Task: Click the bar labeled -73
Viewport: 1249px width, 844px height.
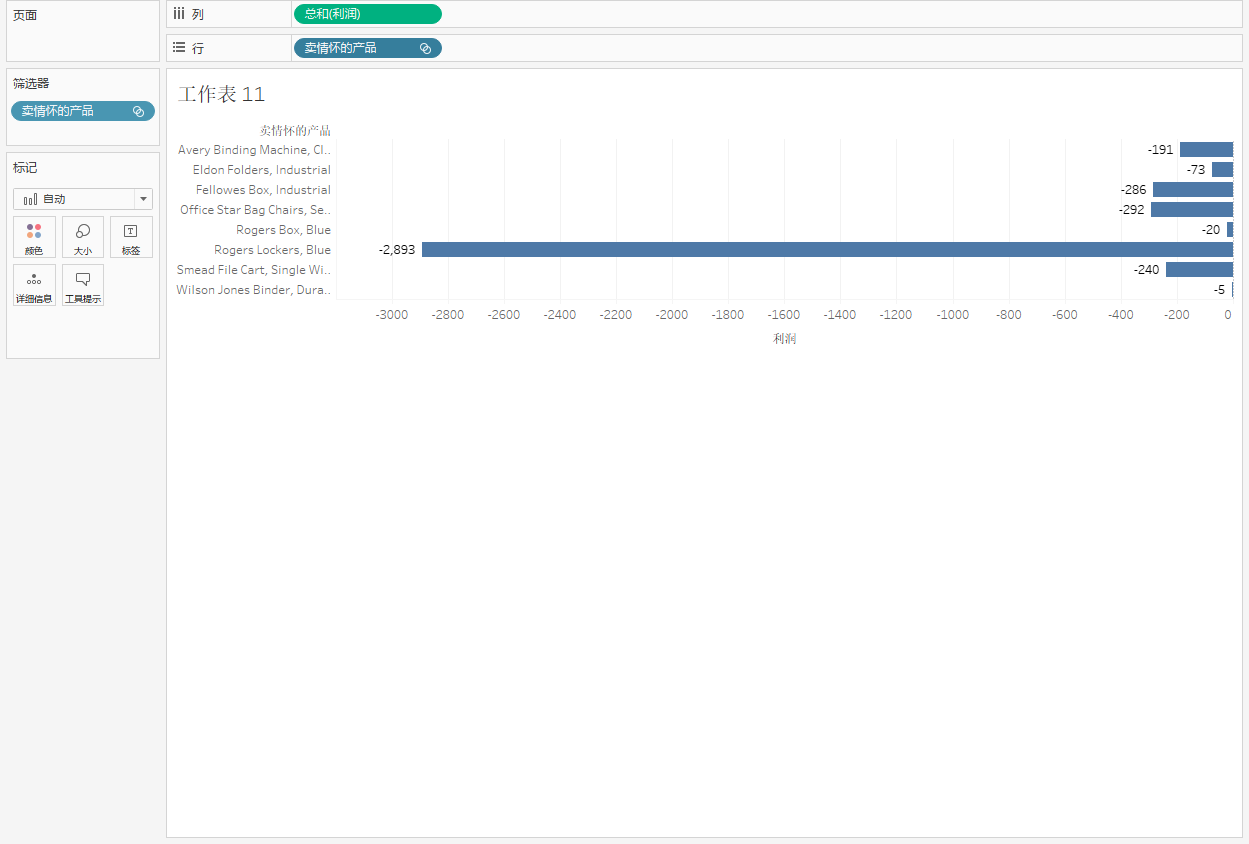Action: pos(1222,170)
